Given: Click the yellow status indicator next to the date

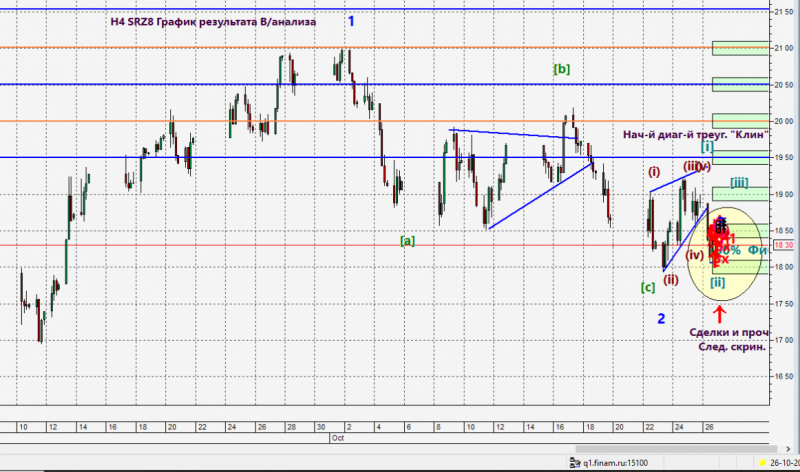Looking at the screenshot, I should pyautogui.click(x=762, y=463).
